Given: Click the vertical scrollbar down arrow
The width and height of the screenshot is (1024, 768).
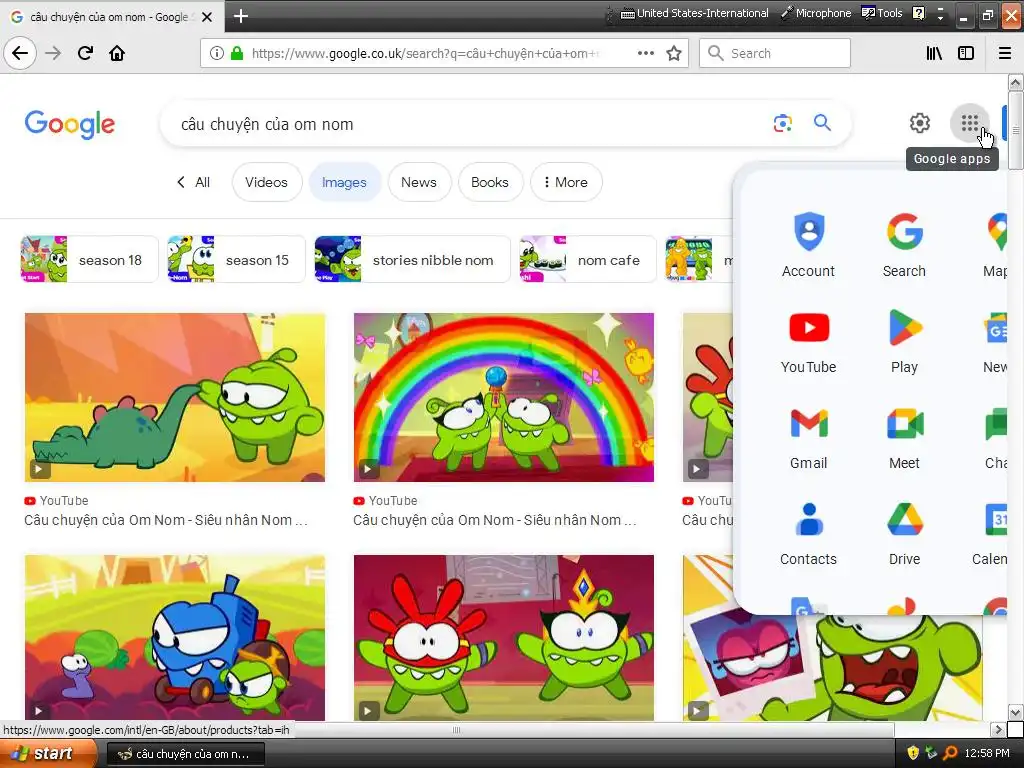Looking at the screenshot, I should (x=1015, y=711).
